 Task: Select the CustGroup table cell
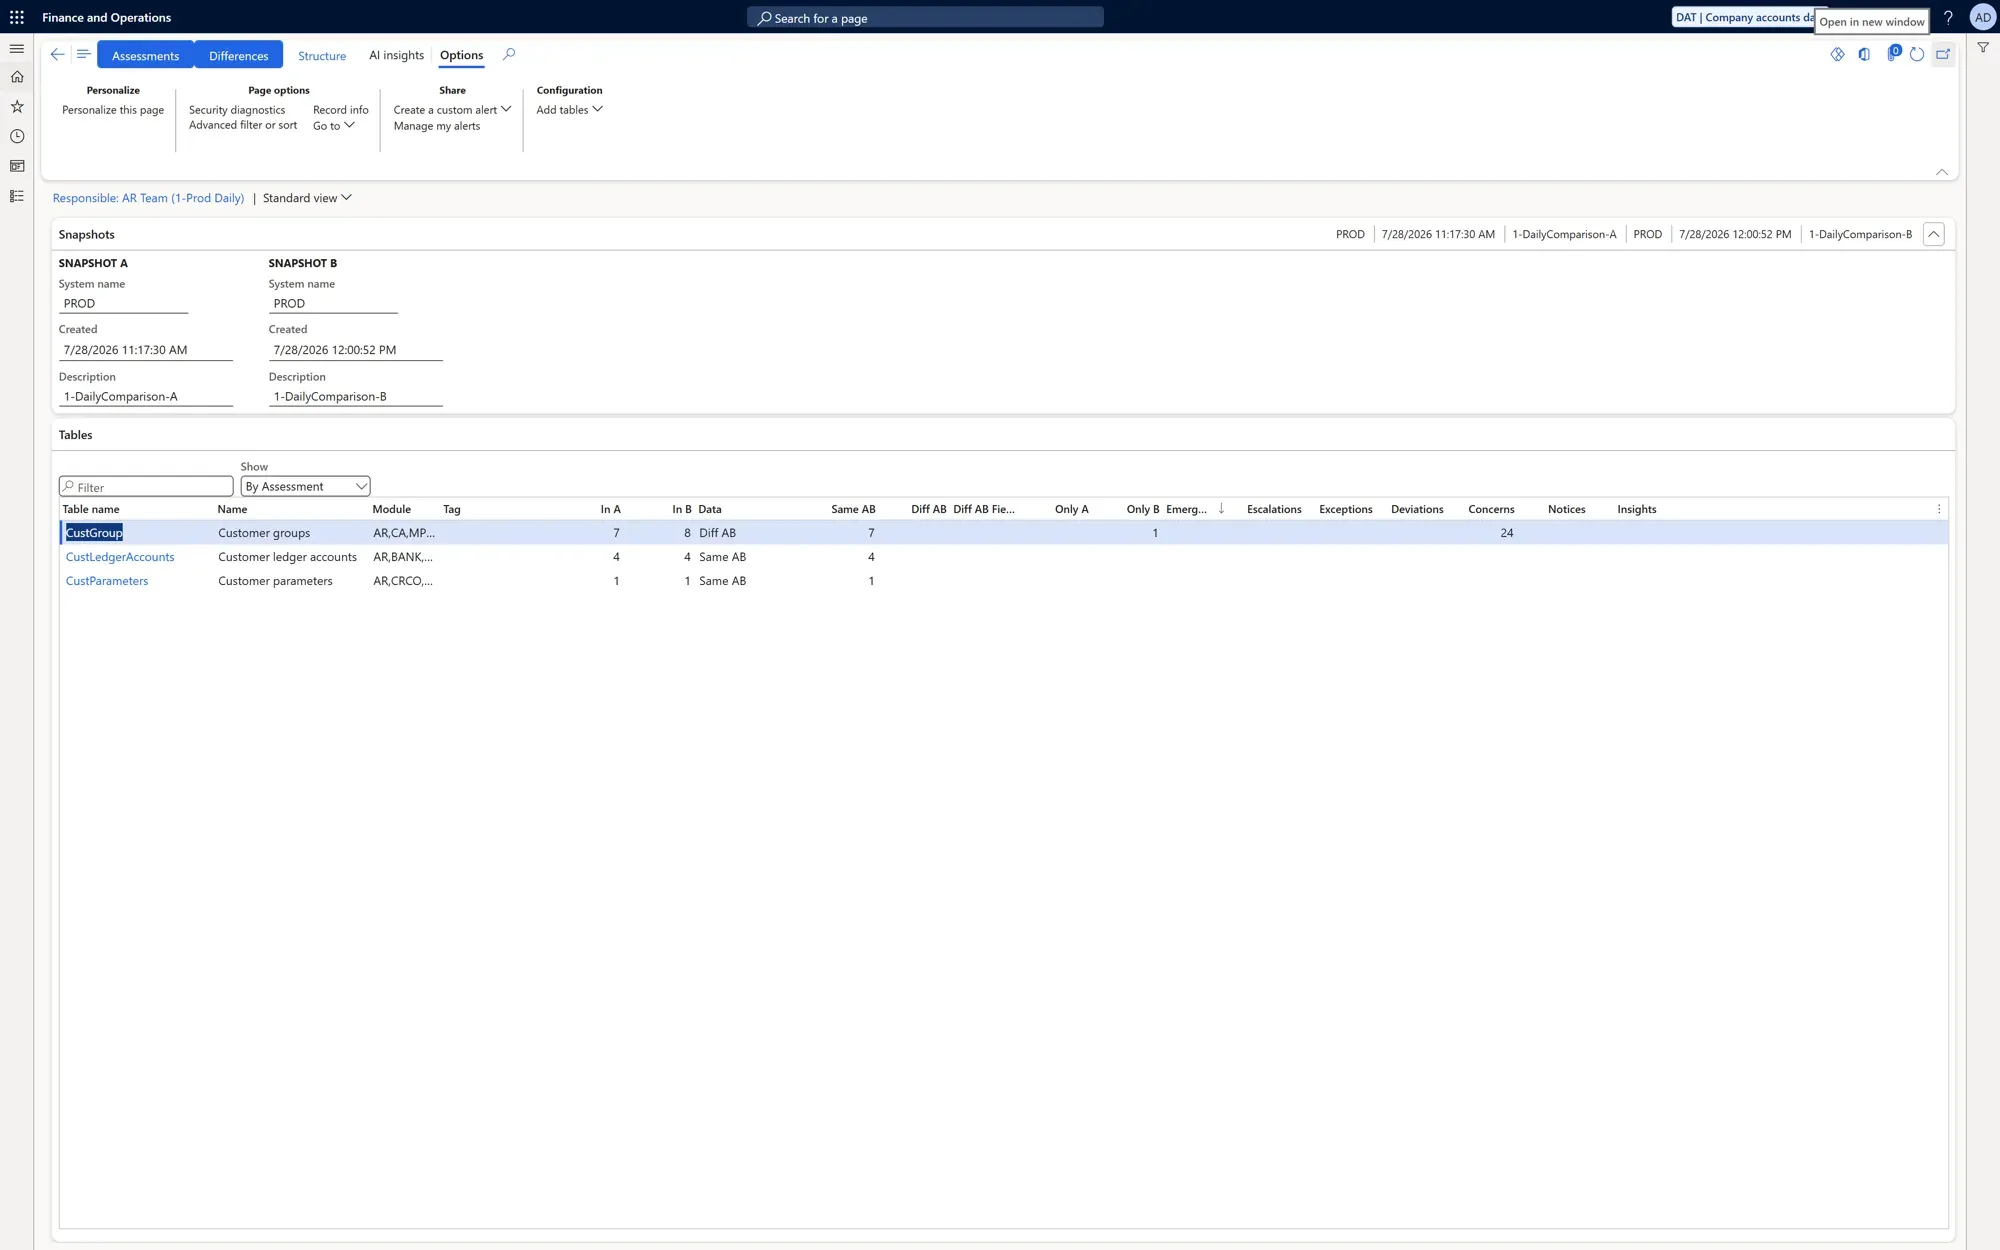point(94,533)
